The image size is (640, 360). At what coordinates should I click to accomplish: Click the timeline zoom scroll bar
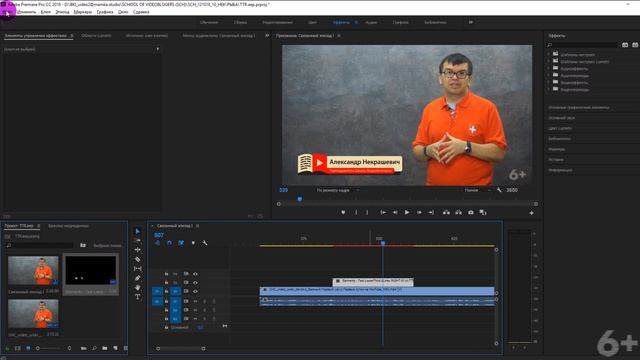click(180, 348)
